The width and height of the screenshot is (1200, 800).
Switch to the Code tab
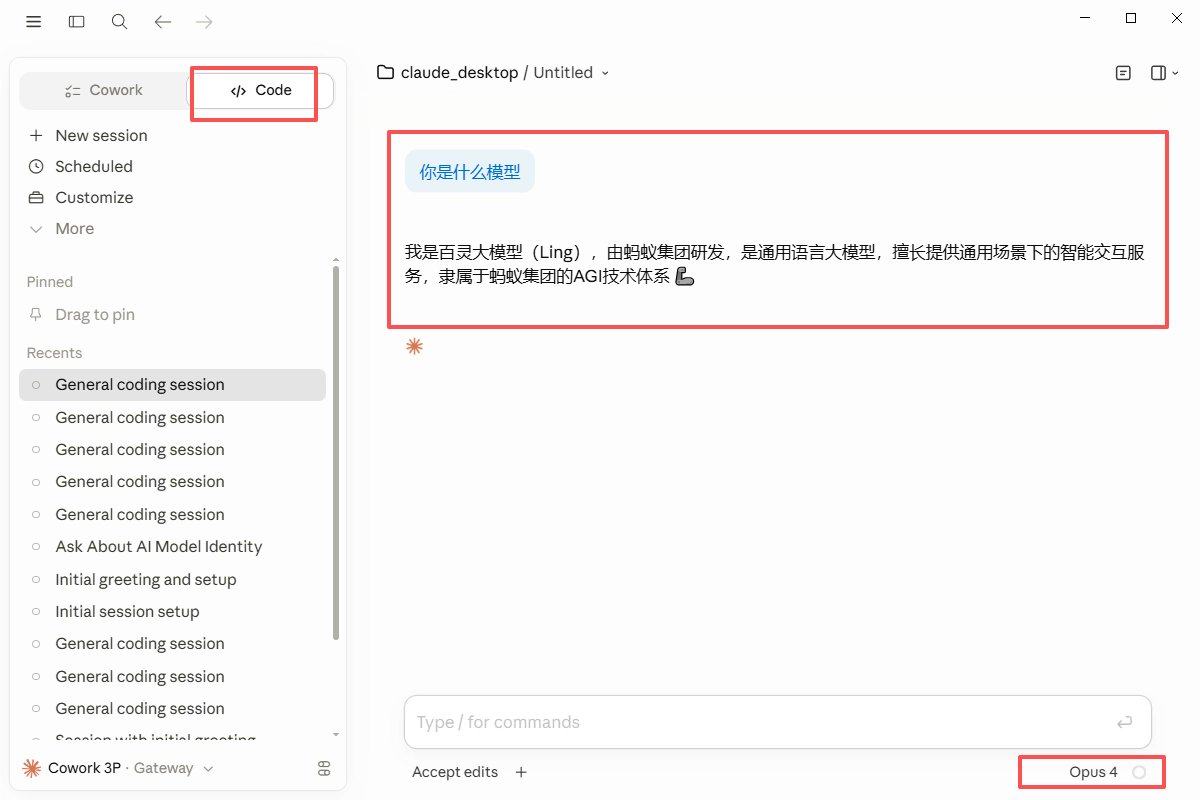point(260,90)
